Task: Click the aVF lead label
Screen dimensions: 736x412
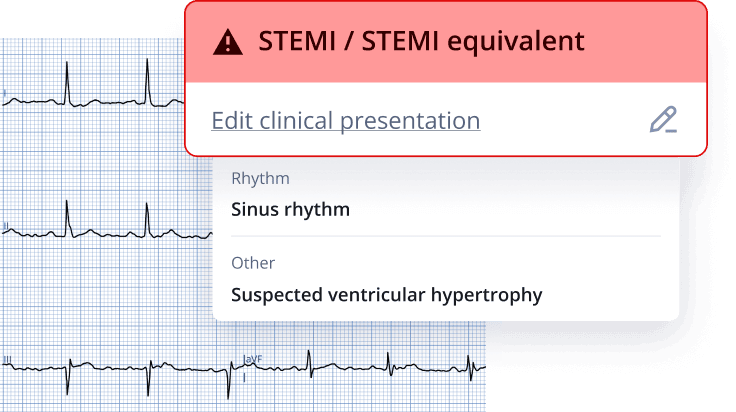Action: coord(253,359)
